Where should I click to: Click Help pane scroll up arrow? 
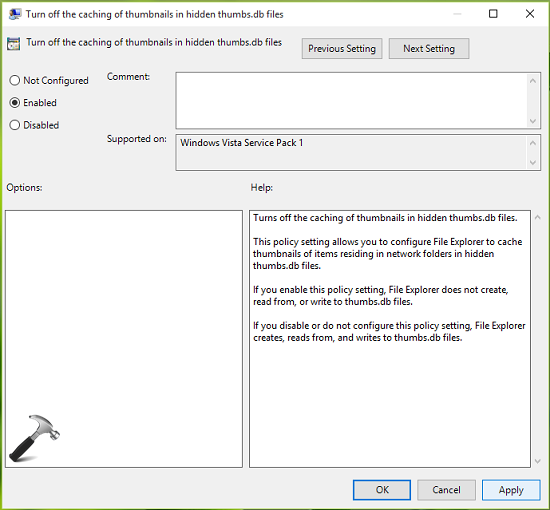537,217
